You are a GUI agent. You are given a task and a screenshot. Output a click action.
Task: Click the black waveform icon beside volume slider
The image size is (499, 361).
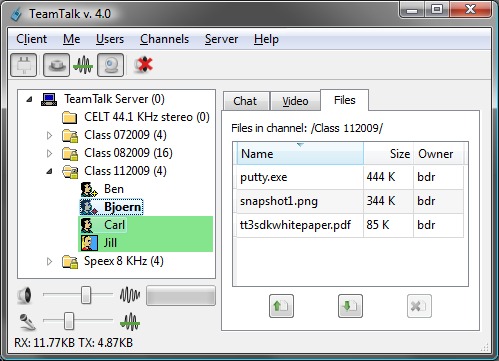130,295
